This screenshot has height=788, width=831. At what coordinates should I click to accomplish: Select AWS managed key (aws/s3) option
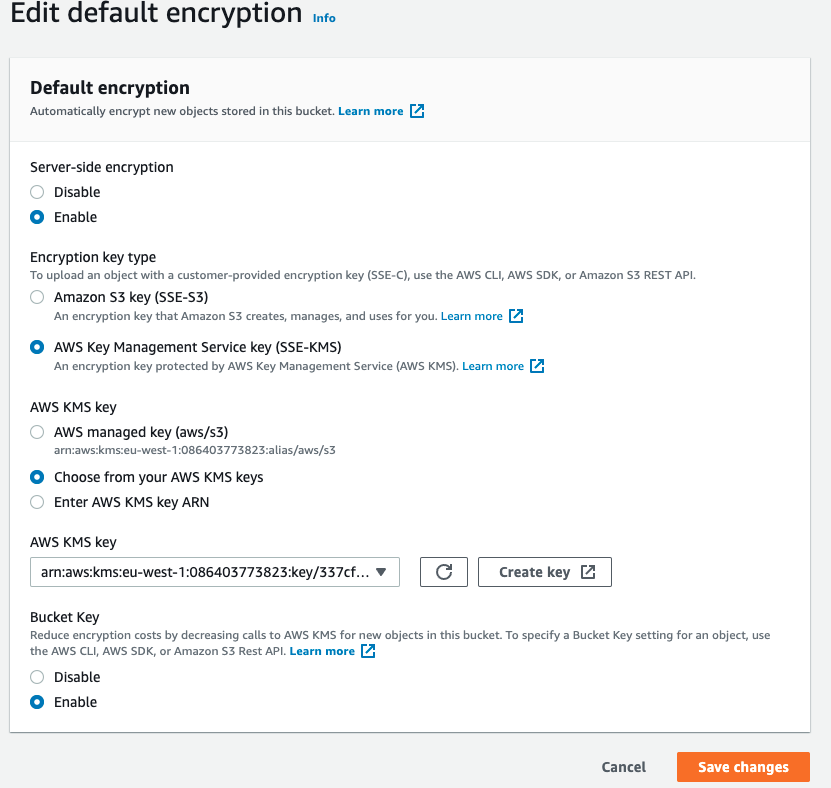37,432
